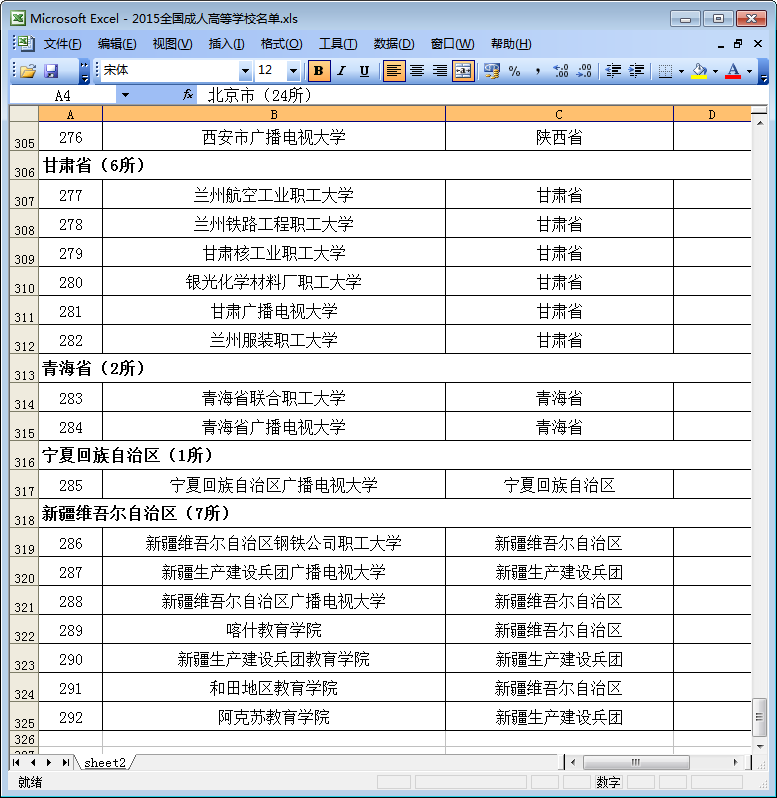The width and height of the screenshot is (777, 798).
Task: Click the Open folder icon in the toolbar
Action: pyautogui.click(x=28, y=71)
